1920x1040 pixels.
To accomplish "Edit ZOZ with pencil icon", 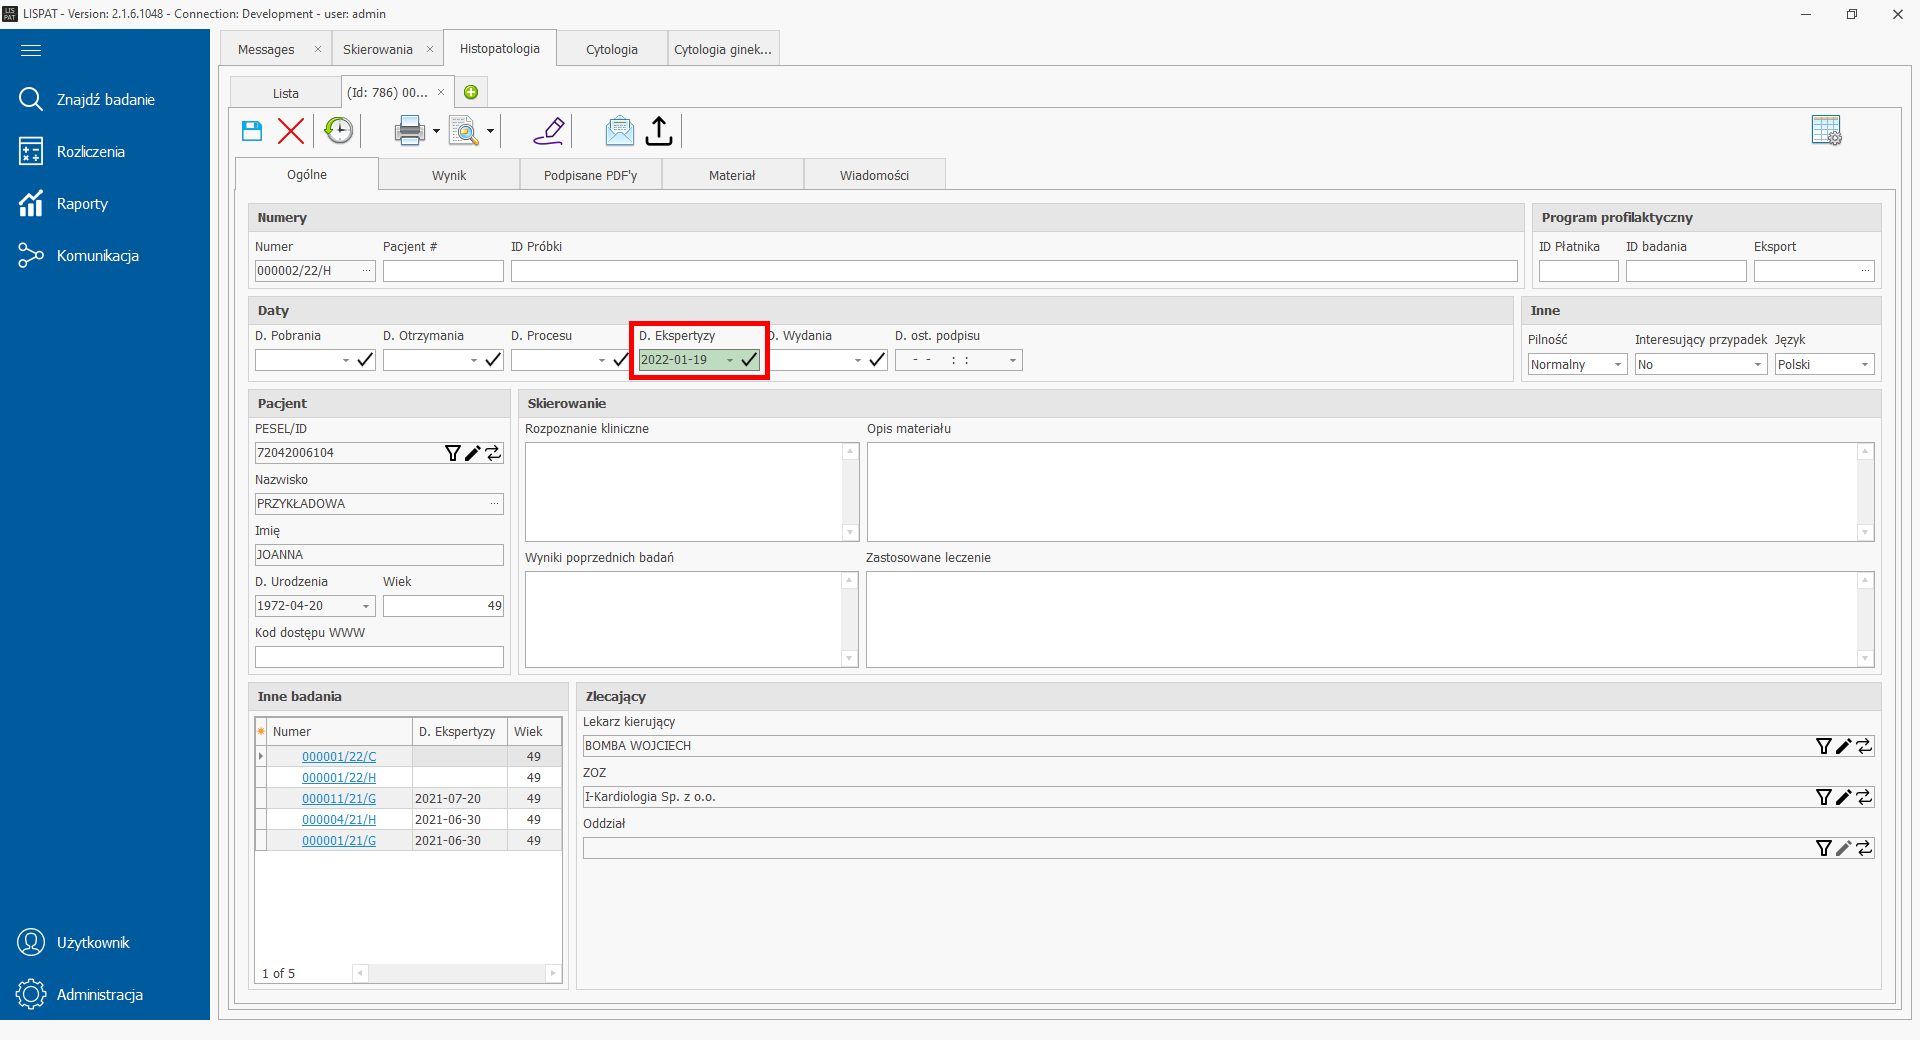I will [x=1843, y=797].
